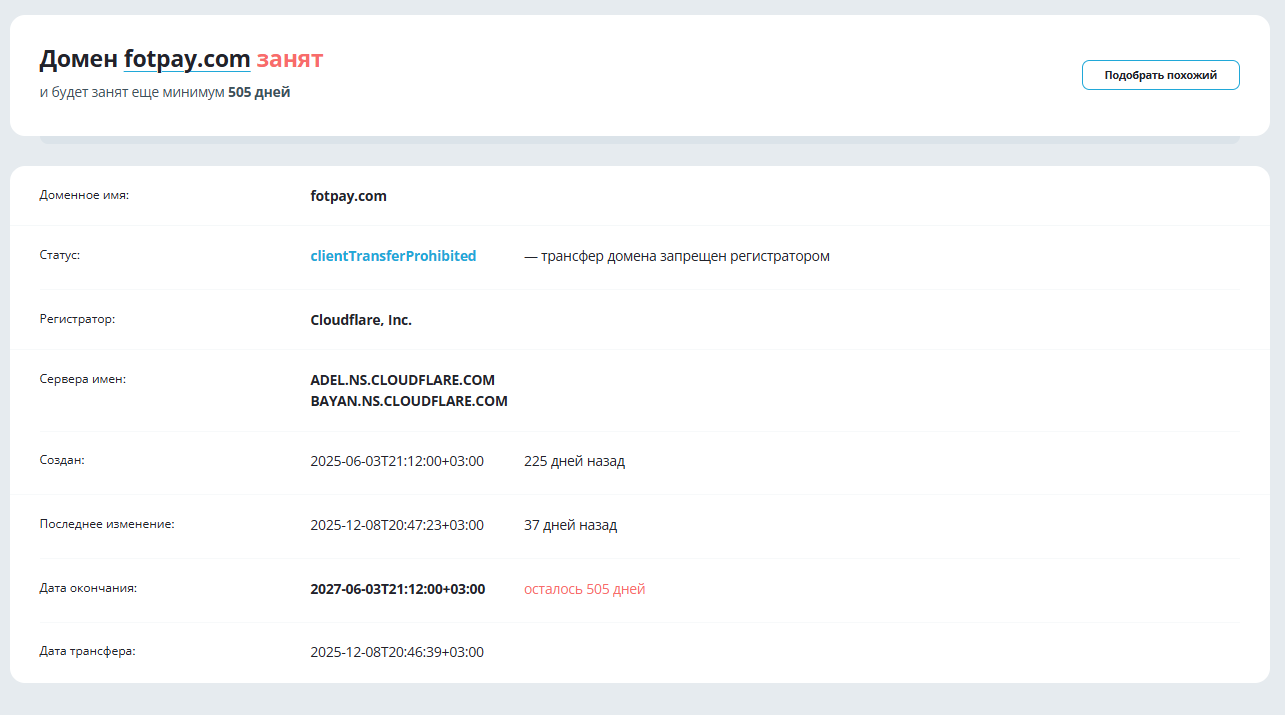Click the "225 дней назад" text
Viewport: 1285px width, 715px height.
(x=574, y=461)
